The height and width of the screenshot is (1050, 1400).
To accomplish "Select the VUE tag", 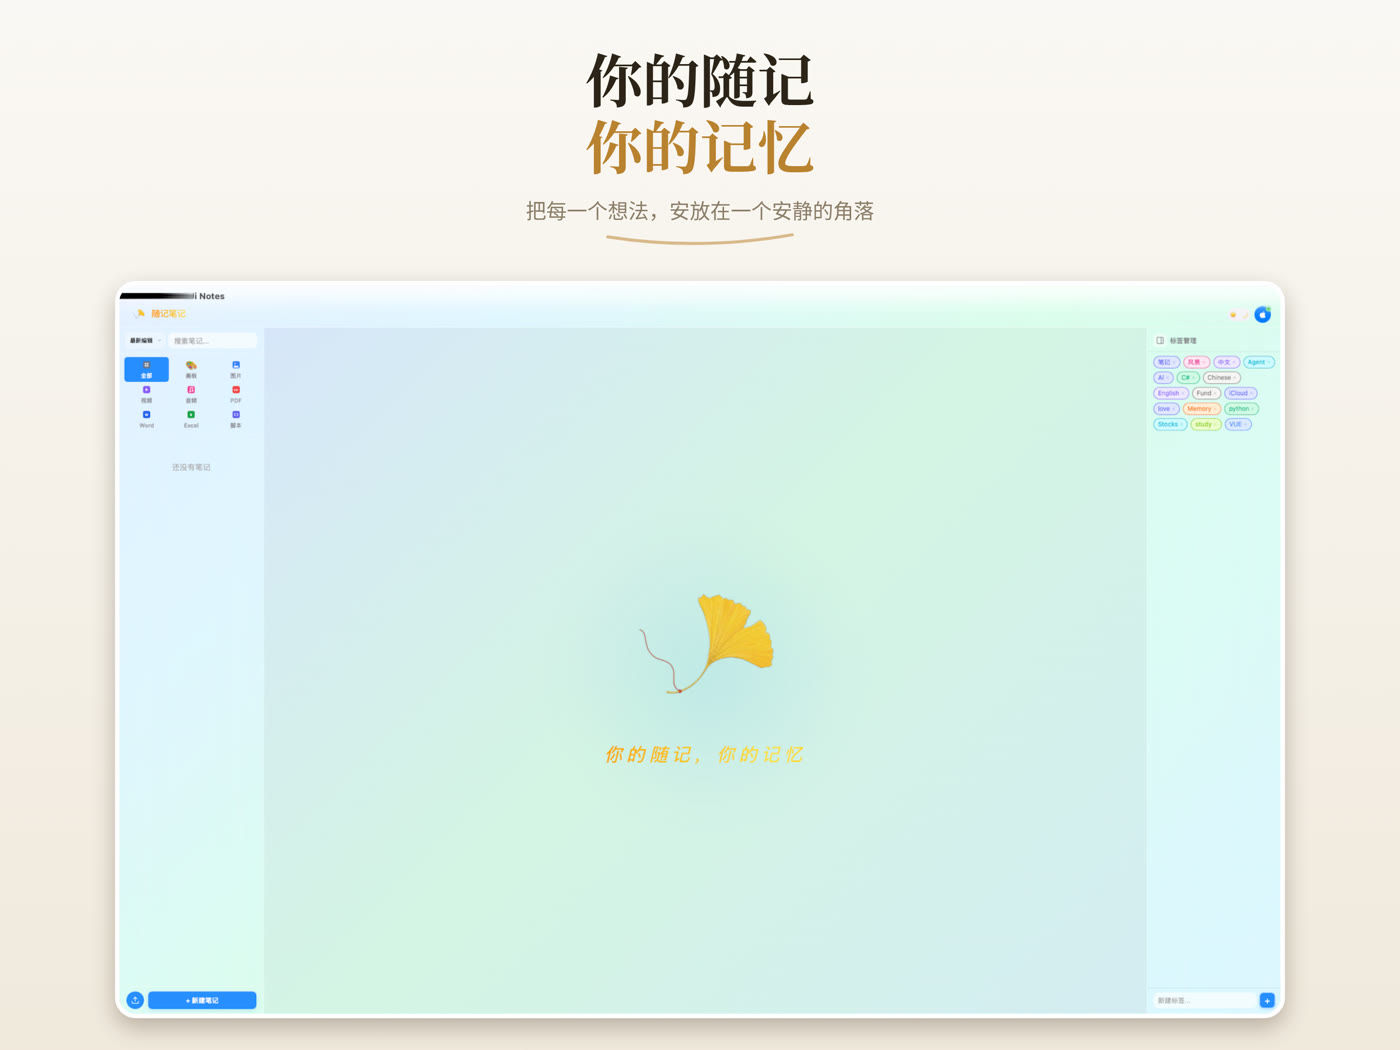I will tap(1238, 424).
